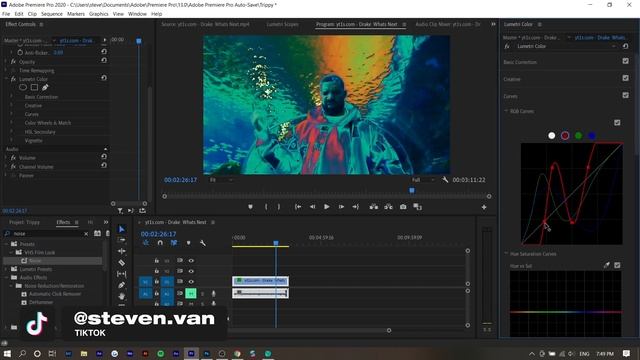Select free draw bezier mask pen
640x360 pixels.
coord(45,87)
